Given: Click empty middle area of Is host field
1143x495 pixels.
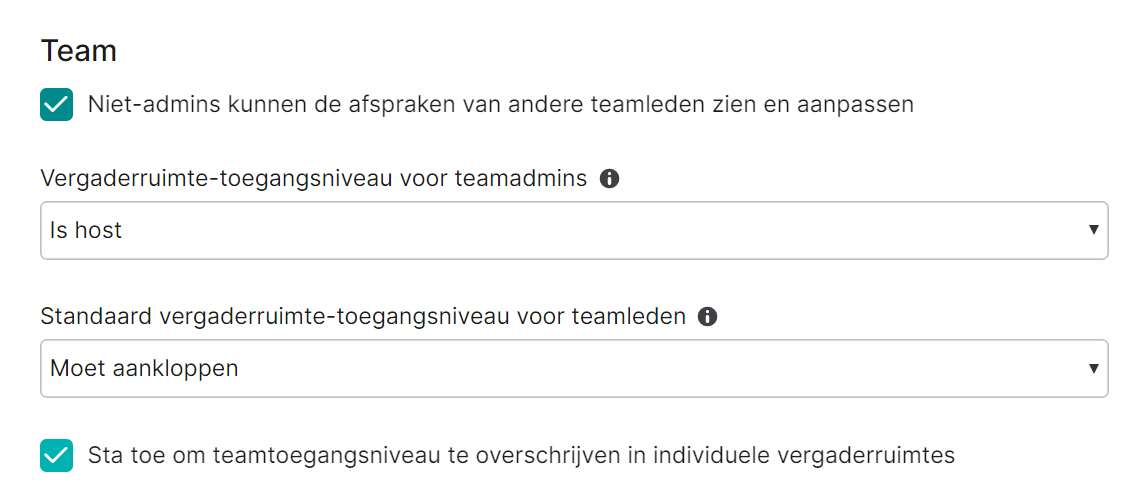Looking at the screenshot, I should tap(574, 230).
